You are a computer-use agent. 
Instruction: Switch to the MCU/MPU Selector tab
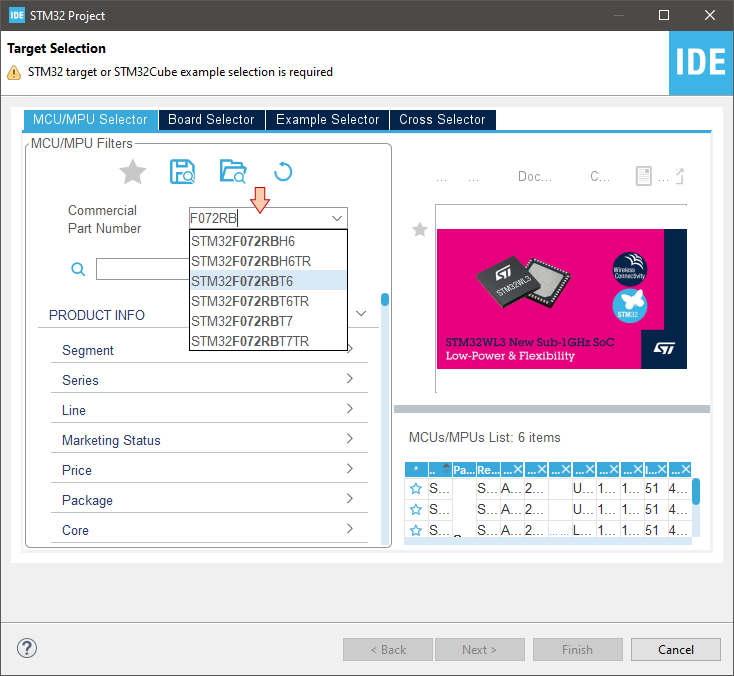click(90, 120)
